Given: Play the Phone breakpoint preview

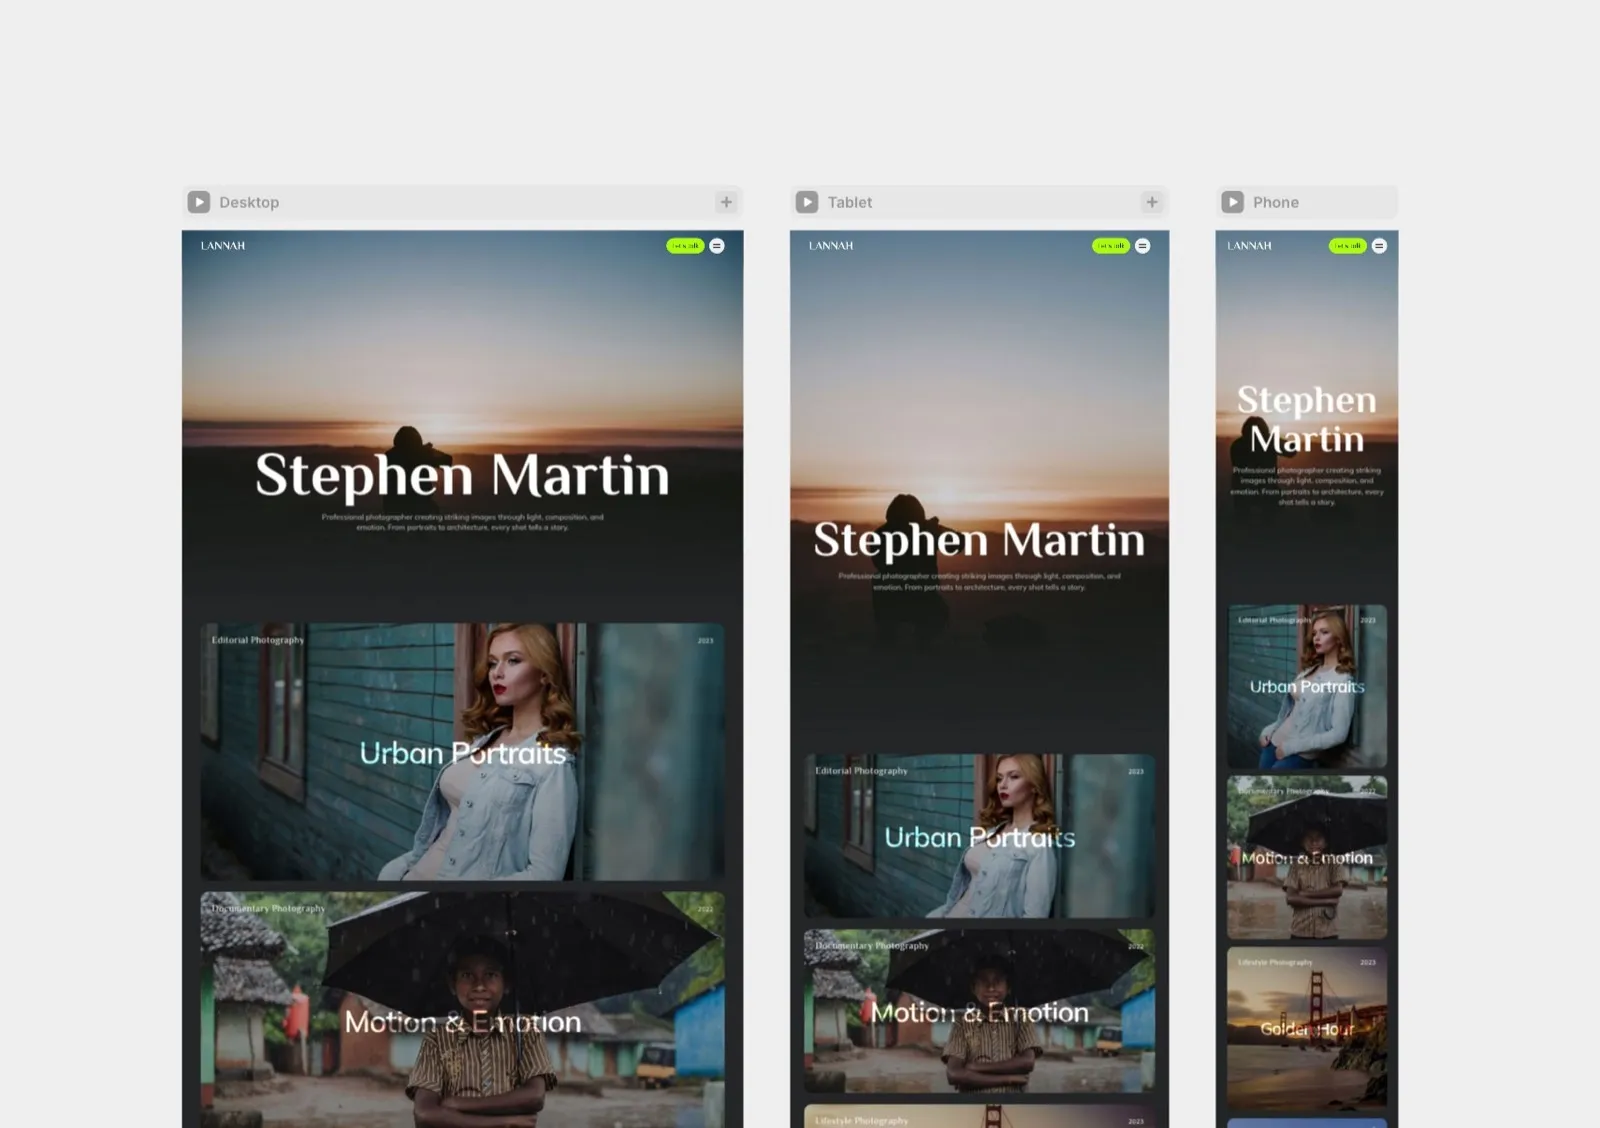Looking at the screenshot, I should pos(1233,202).
